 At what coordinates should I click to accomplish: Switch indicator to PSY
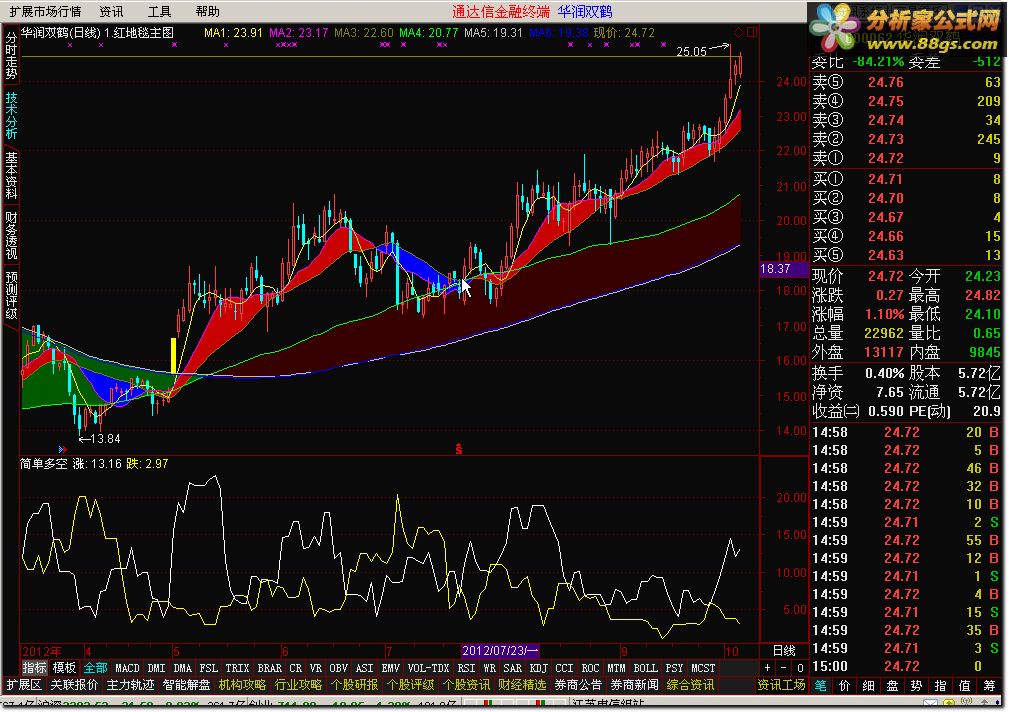click(x=674, y=668)
